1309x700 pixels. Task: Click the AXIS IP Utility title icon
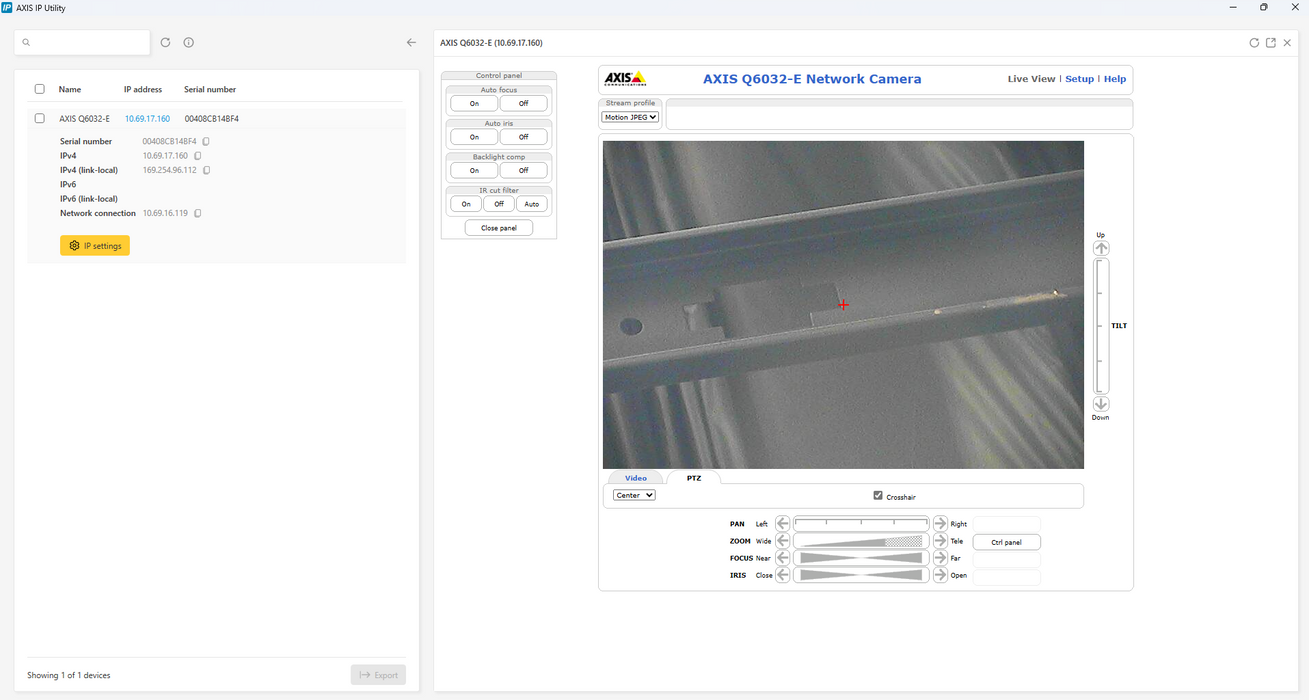point(8,7)
